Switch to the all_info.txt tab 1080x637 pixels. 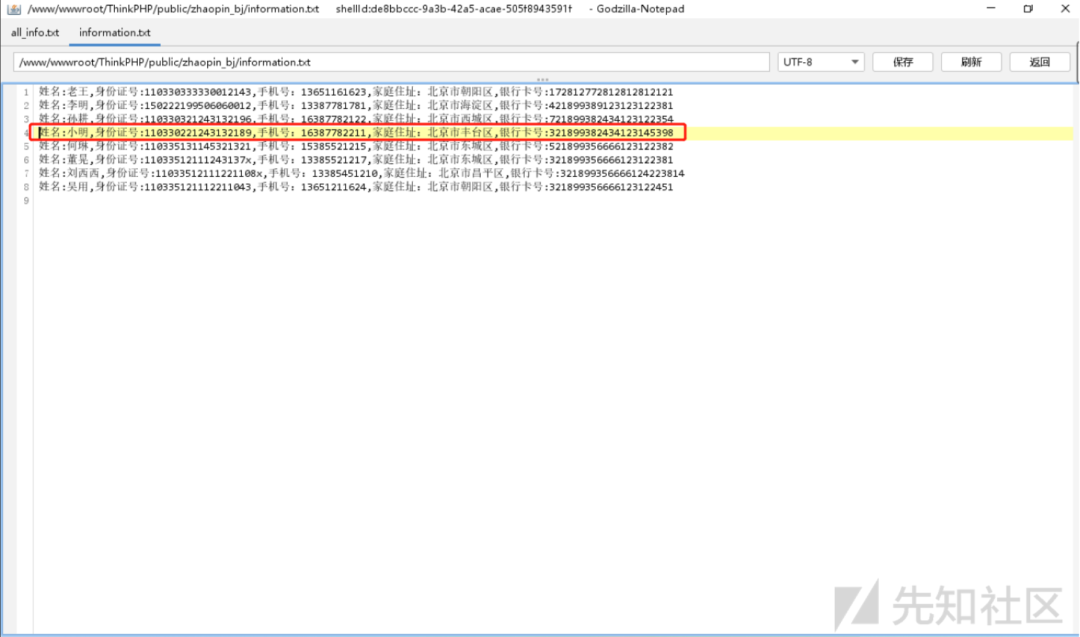[x=35, y=32]
